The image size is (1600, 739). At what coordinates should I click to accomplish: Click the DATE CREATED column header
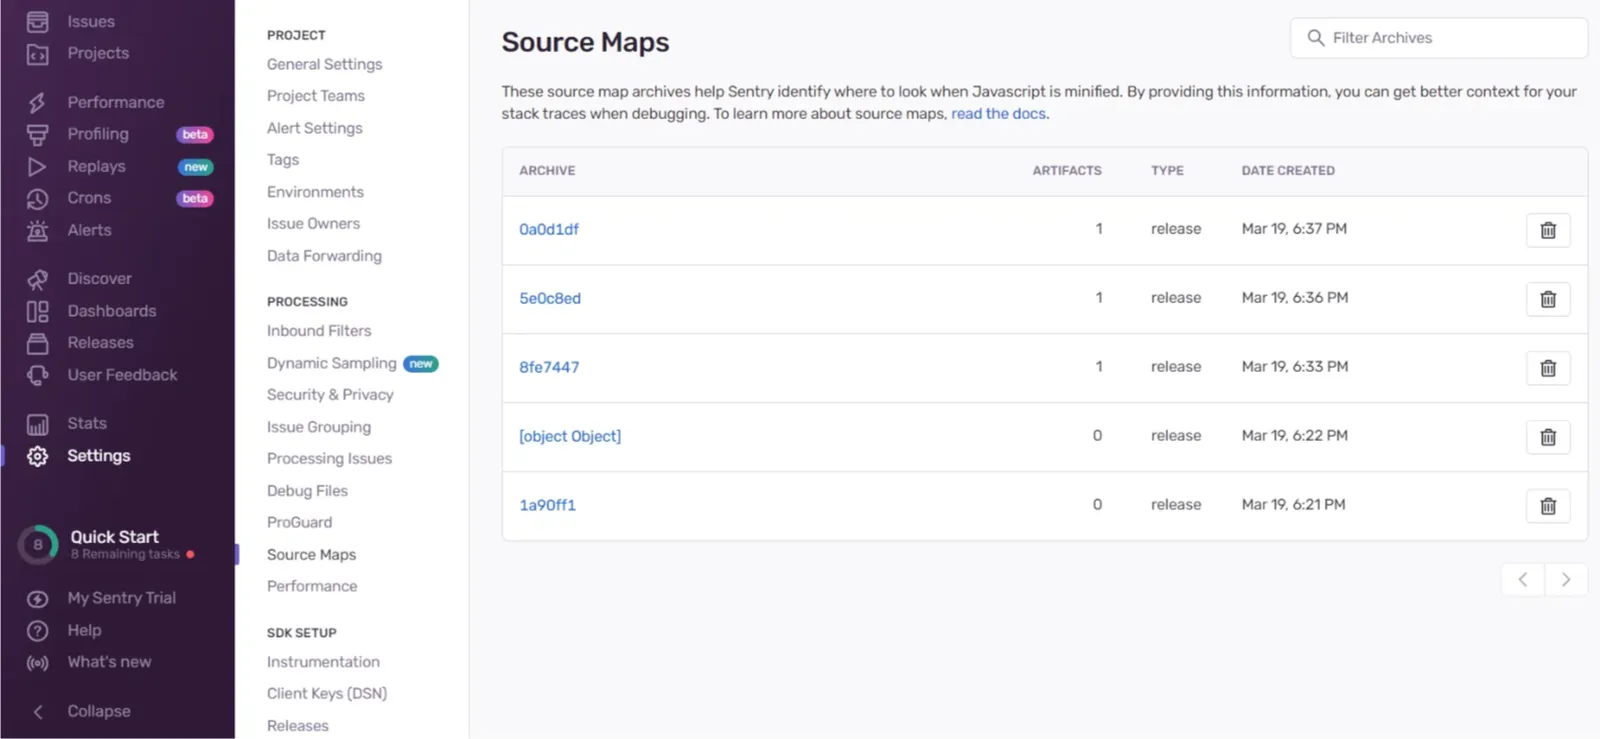[x=1288, y=171]
